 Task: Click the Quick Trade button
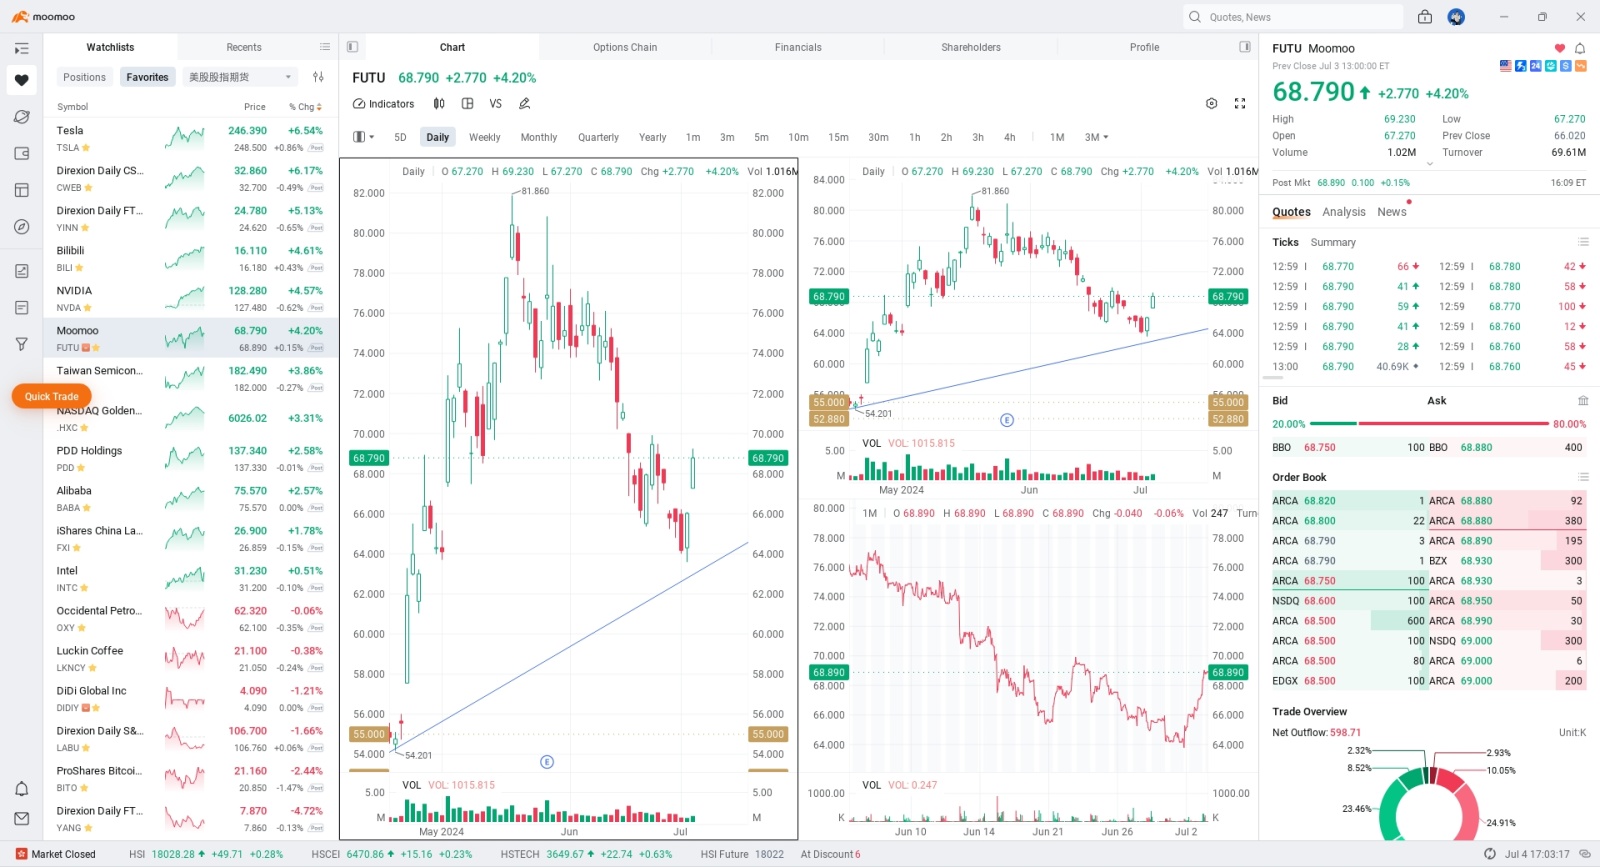51,397
